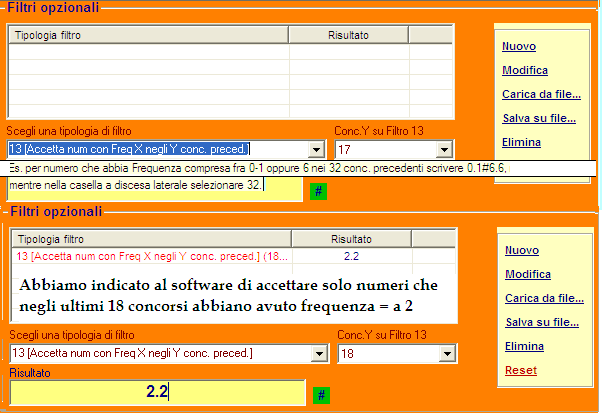Screen dimensions: 602x413
Task: Open Conc.Y dropdown showing value 17
Action: (445, 150)
